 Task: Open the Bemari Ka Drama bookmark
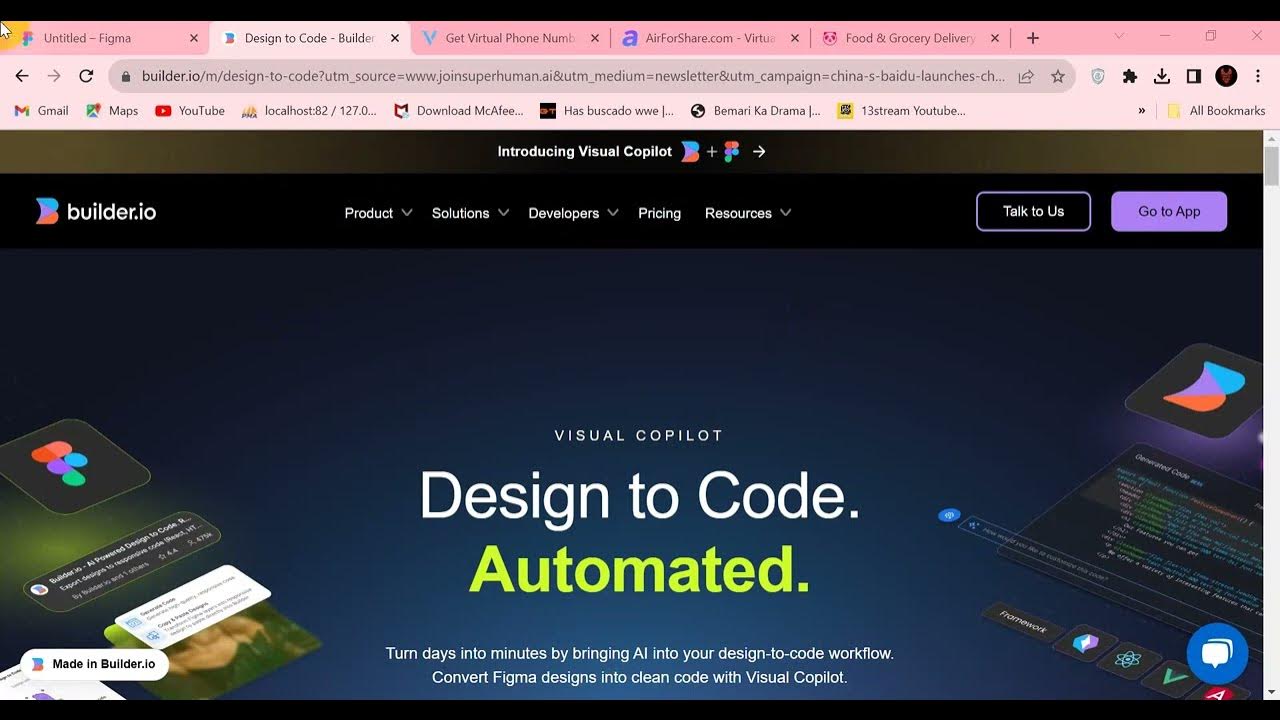(x=756, y=111)
